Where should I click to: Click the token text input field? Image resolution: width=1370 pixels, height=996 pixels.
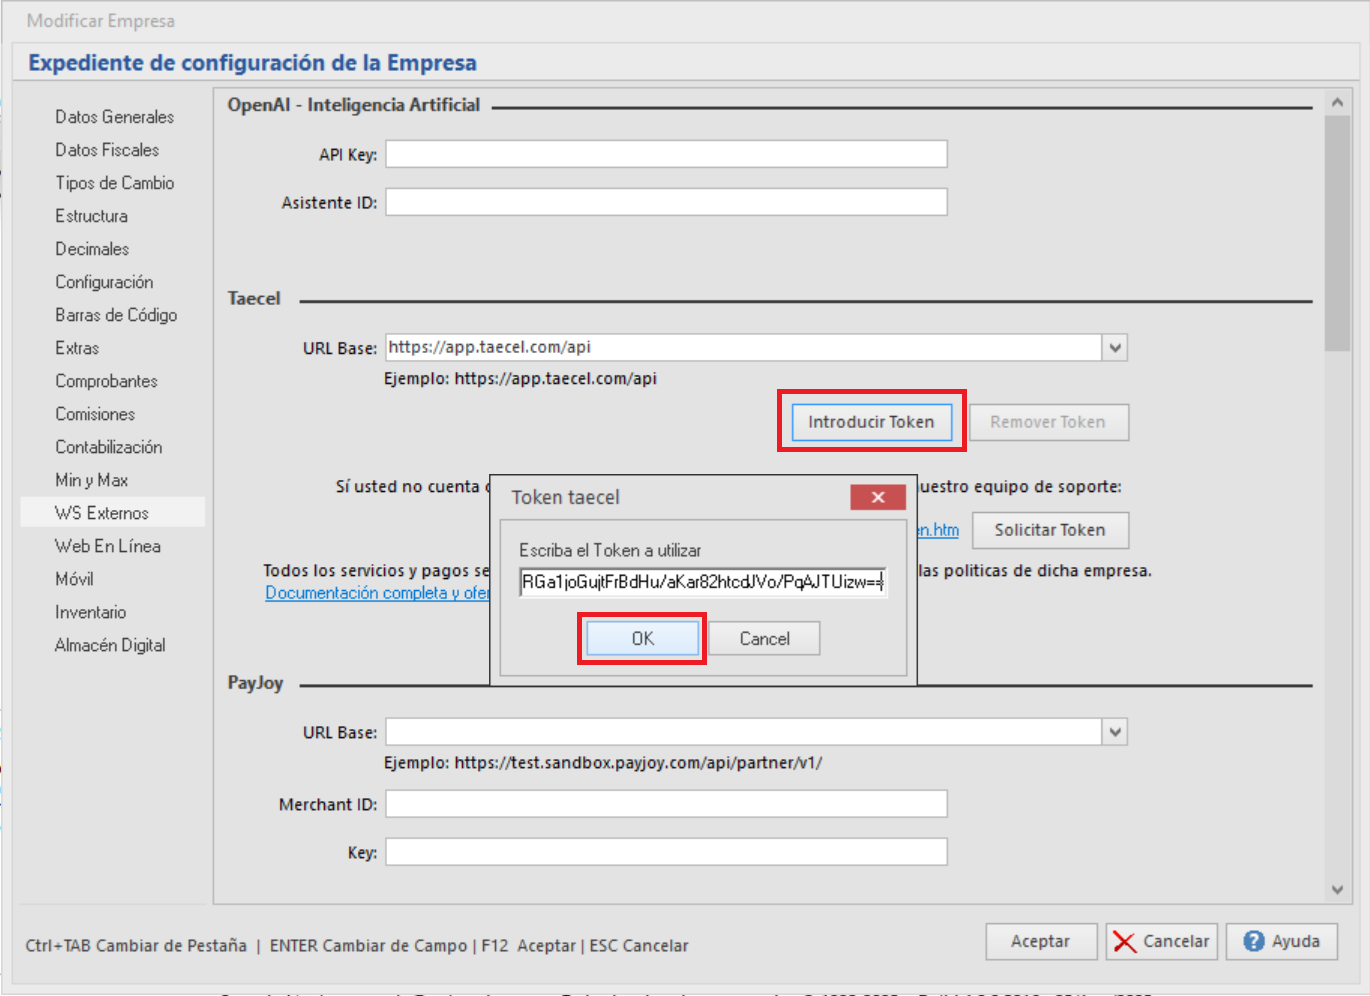[702, 582]
